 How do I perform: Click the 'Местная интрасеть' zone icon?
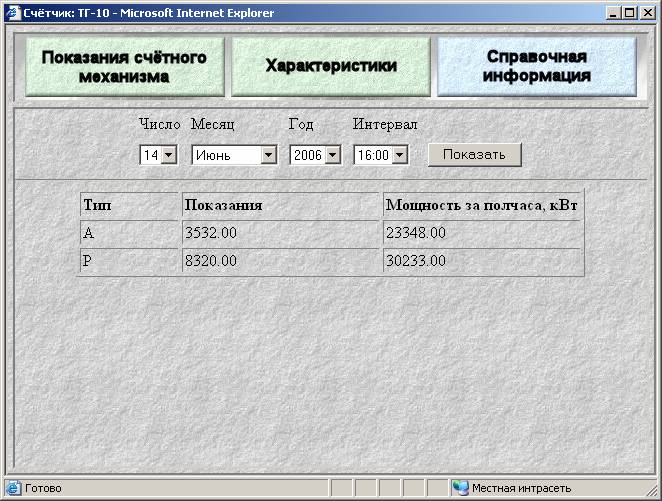pyautogui.click(x=460, y=488)
